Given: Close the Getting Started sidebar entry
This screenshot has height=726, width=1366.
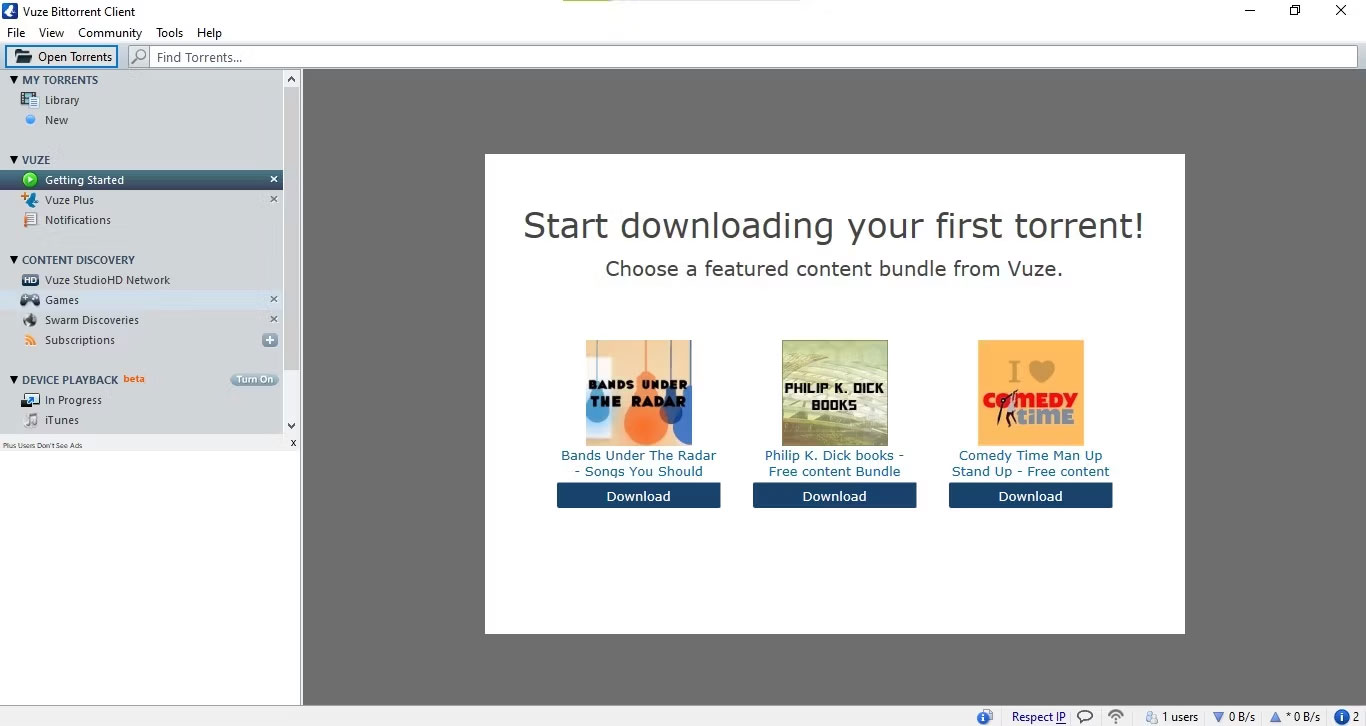Looking at the screenshot, I should point(274,179).
